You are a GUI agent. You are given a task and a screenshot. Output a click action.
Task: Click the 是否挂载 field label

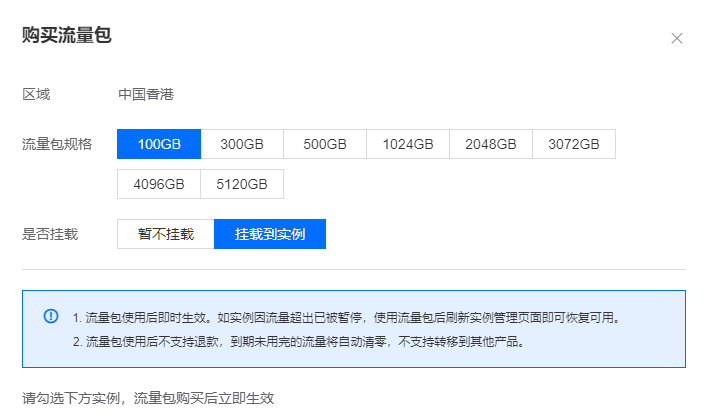click(x=50, y=234)
